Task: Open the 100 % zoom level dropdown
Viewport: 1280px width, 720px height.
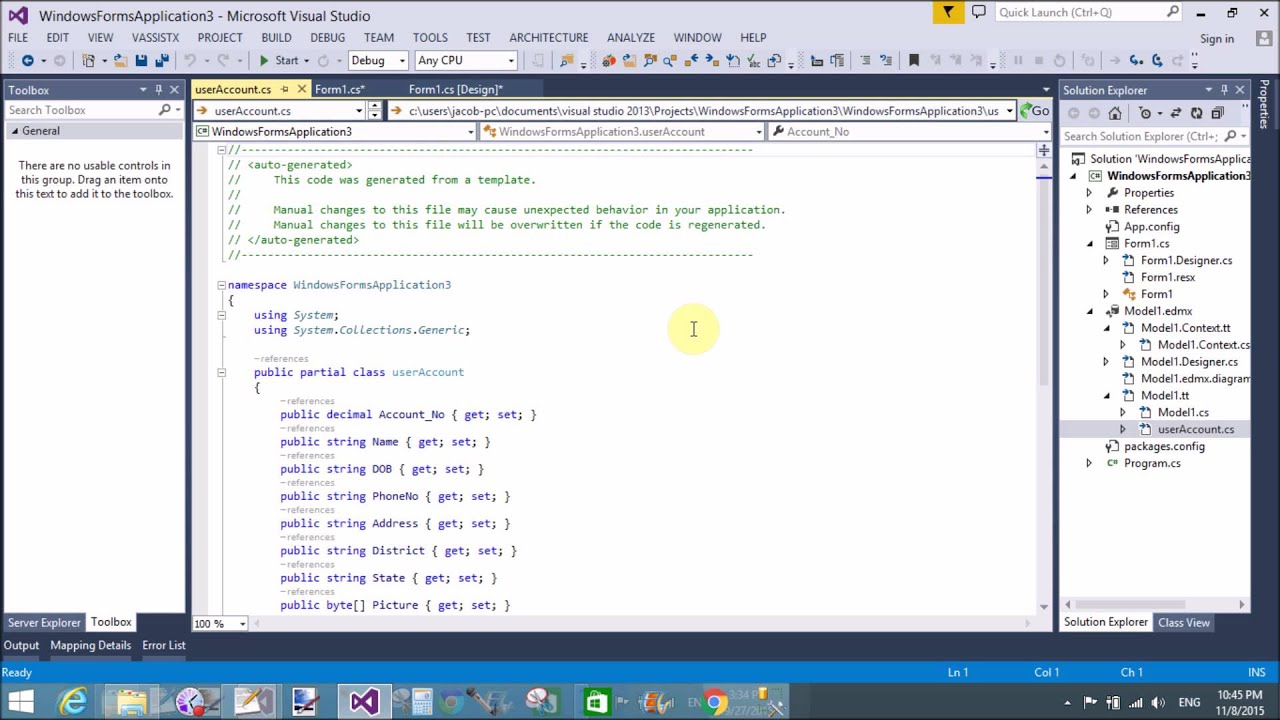Action: [x=241, y=623]
